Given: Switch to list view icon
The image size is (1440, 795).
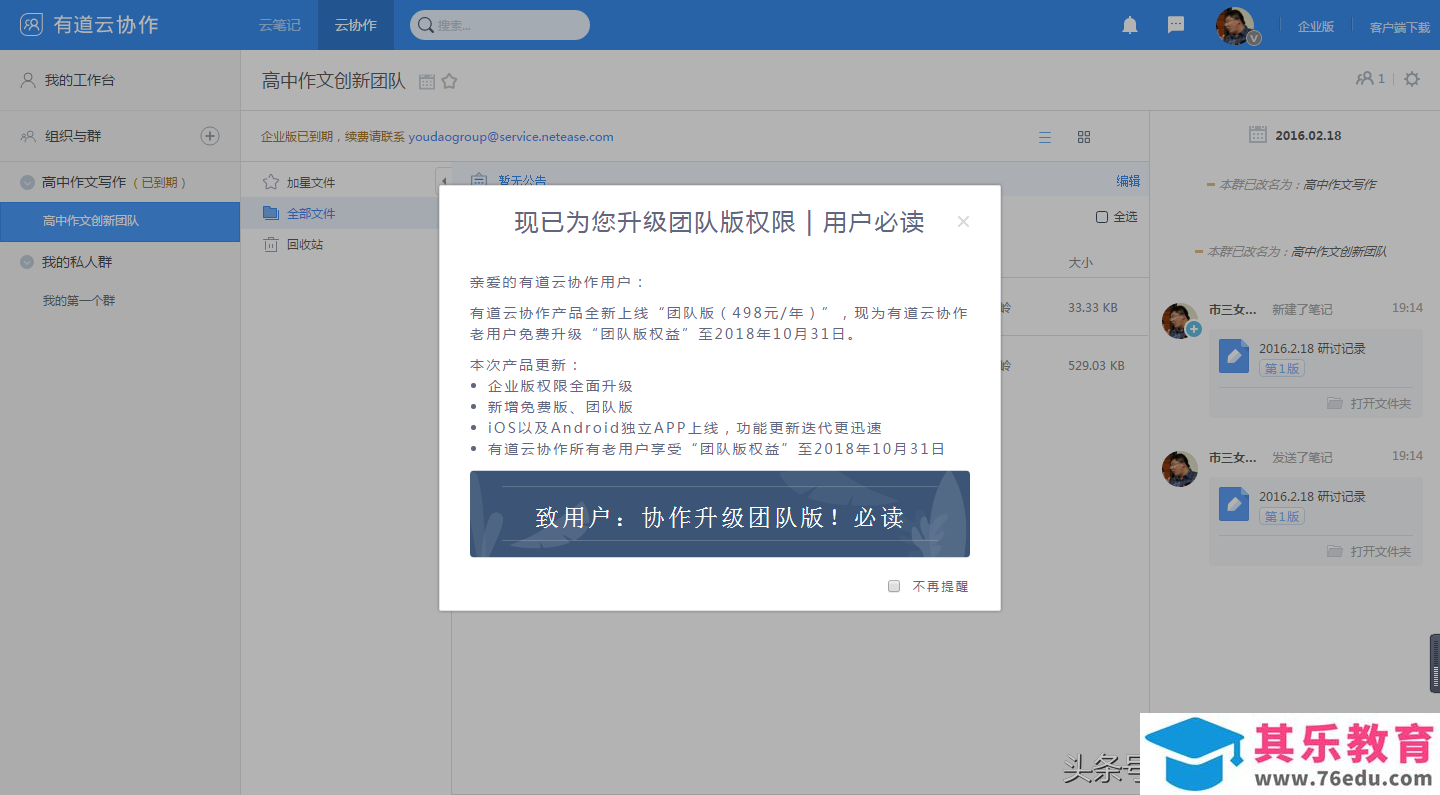Looking at the screenshot, I should (1045, 137).
